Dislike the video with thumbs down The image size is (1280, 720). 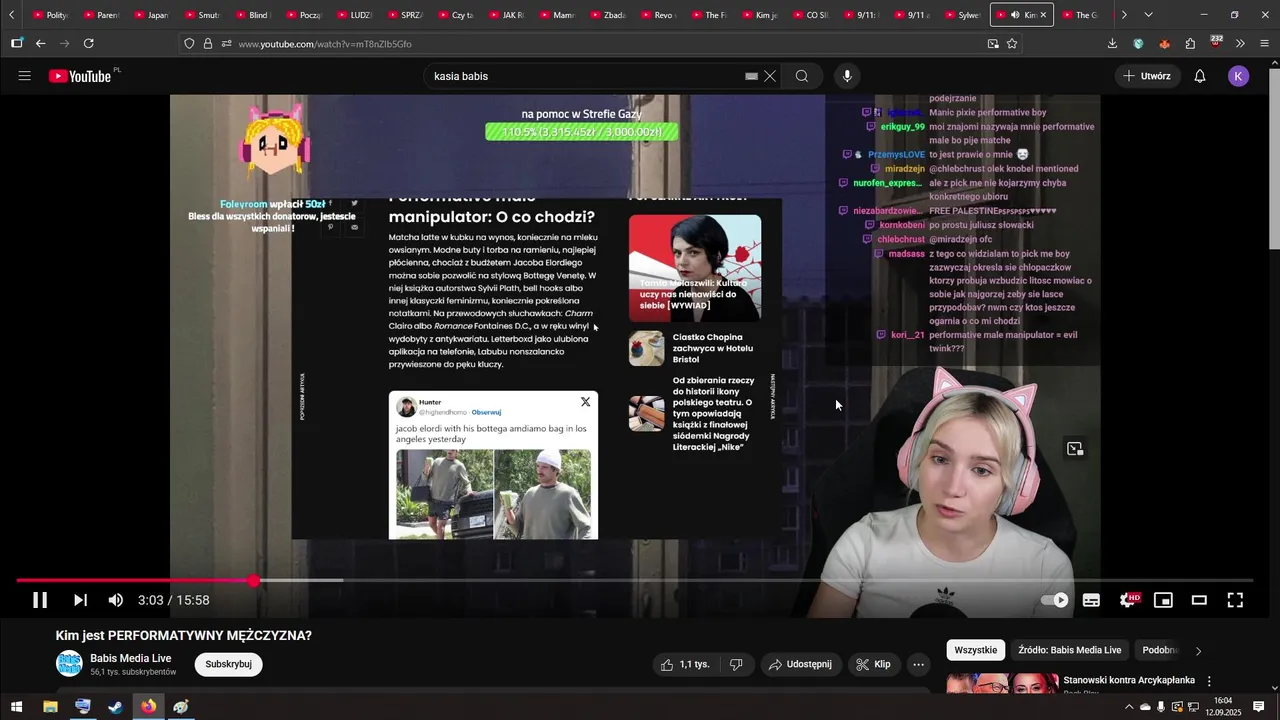pos(736,664)
